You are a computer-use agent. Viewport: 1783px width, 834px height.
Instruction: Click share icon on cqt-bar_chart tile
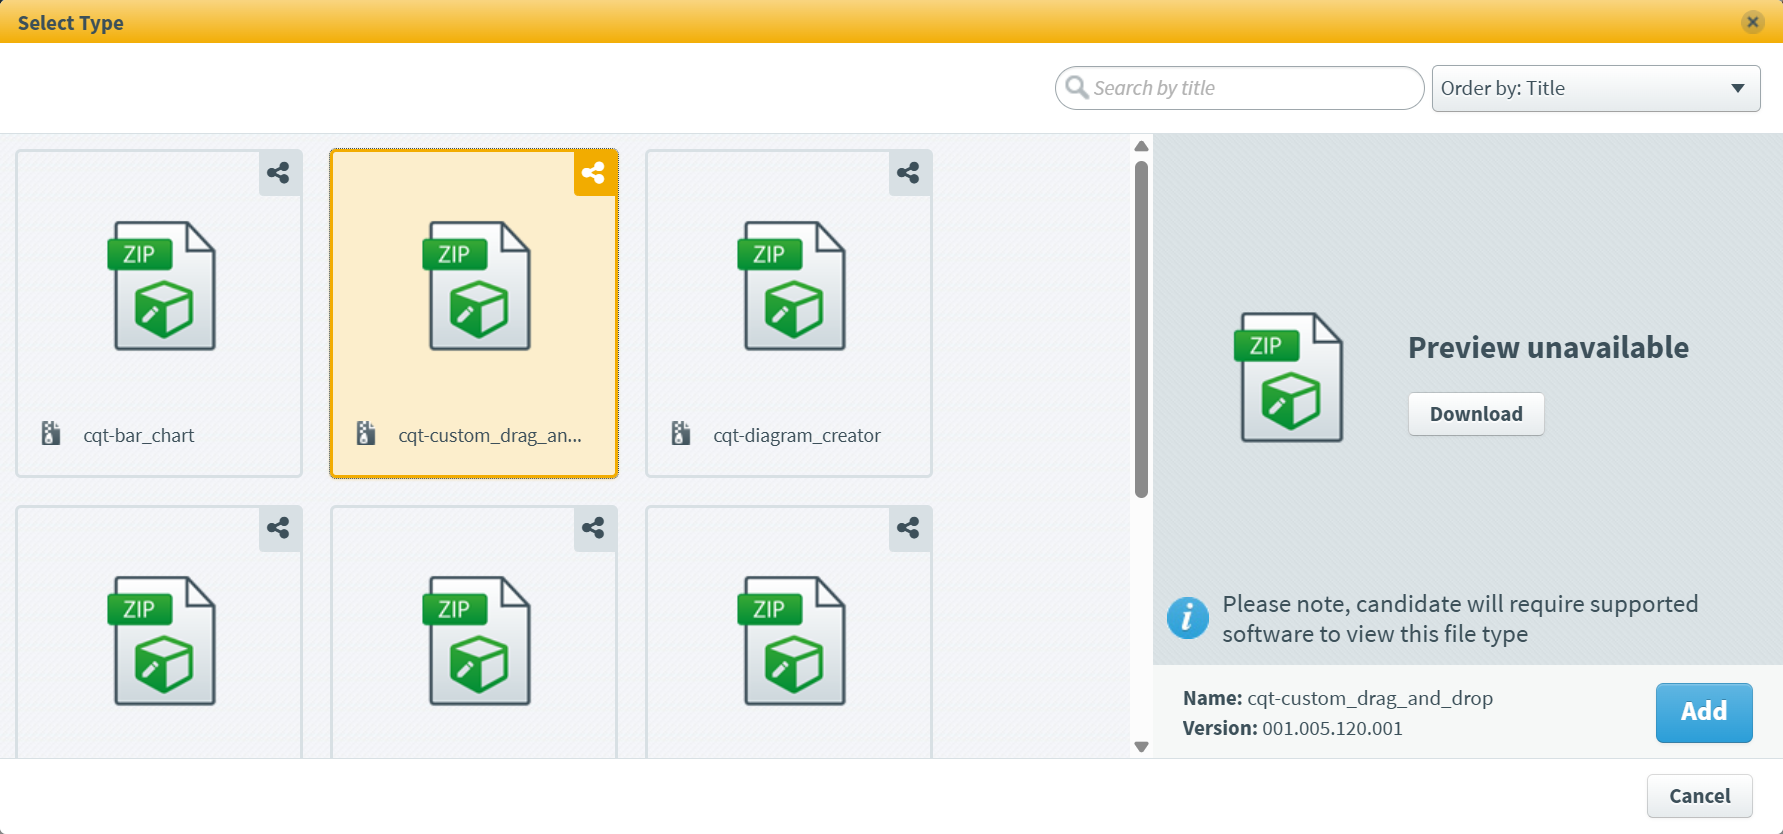point(279,173)
